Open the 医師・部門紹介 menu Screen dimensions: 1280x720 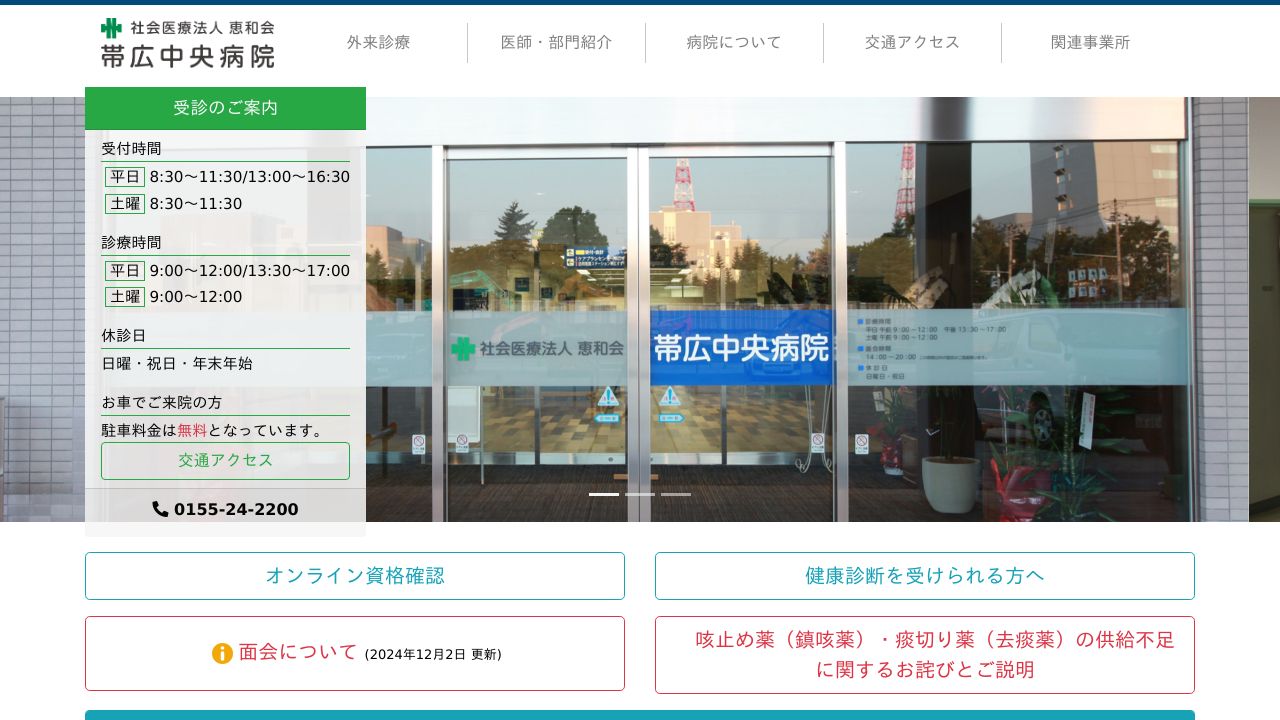(557, 42)
